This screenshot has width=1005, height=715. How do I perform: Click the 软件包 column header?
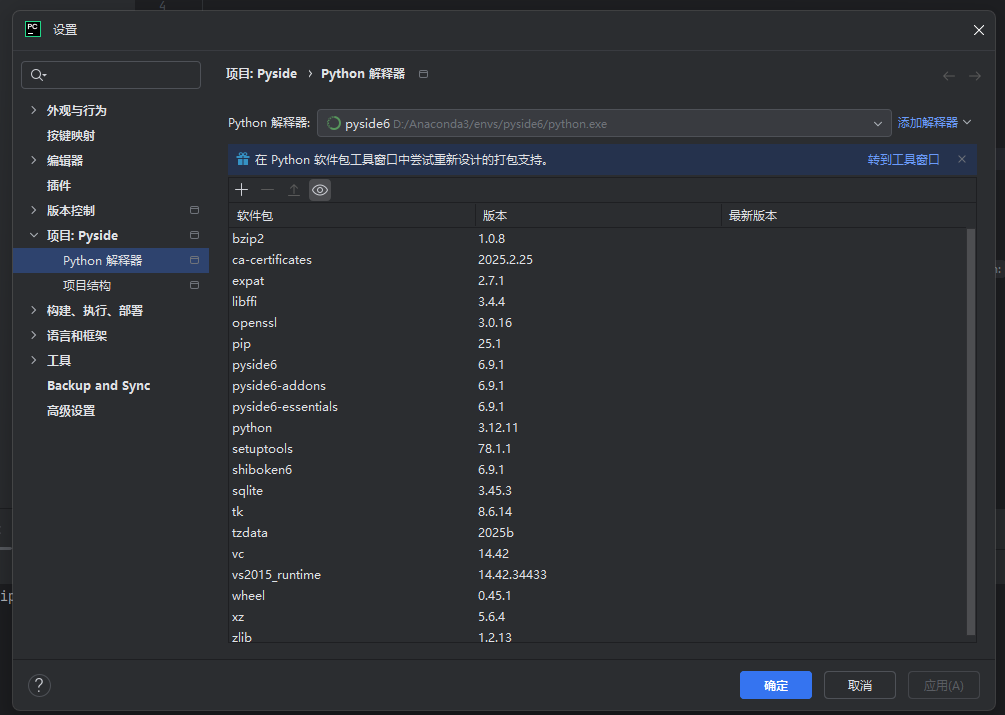[x=352, y=215]
